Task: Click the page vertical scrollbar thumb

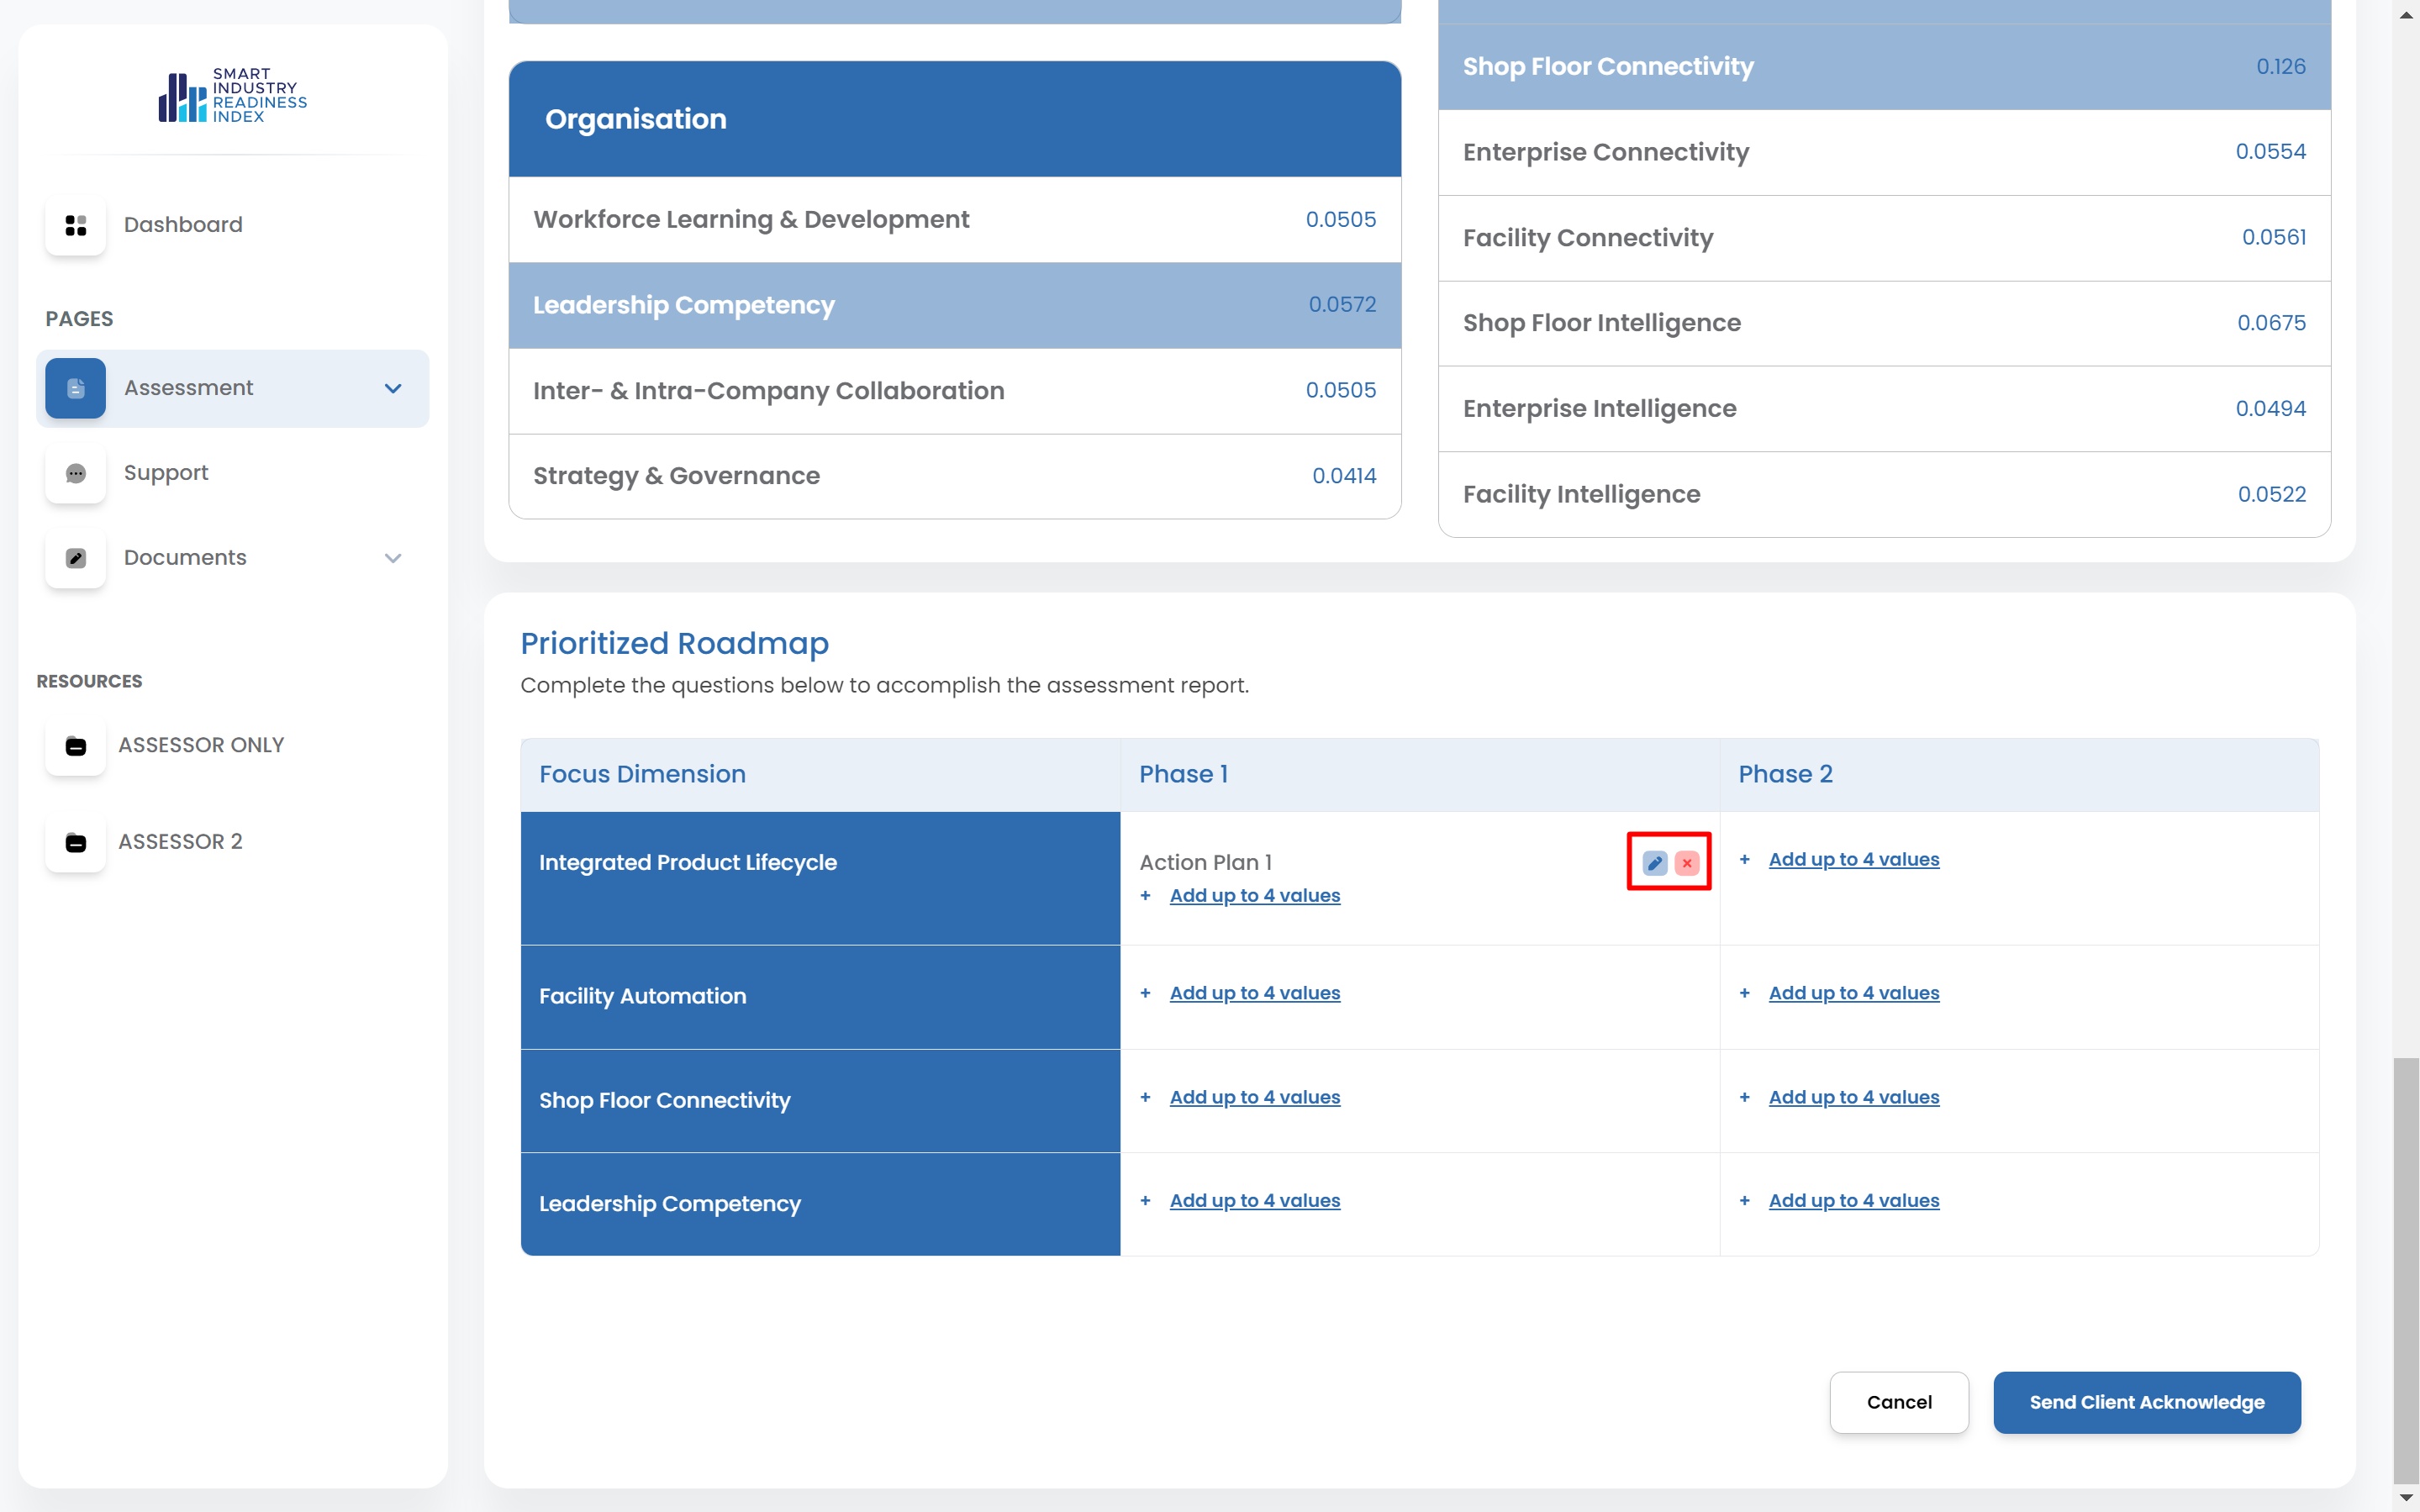Action: (x=2406, y=1270)
